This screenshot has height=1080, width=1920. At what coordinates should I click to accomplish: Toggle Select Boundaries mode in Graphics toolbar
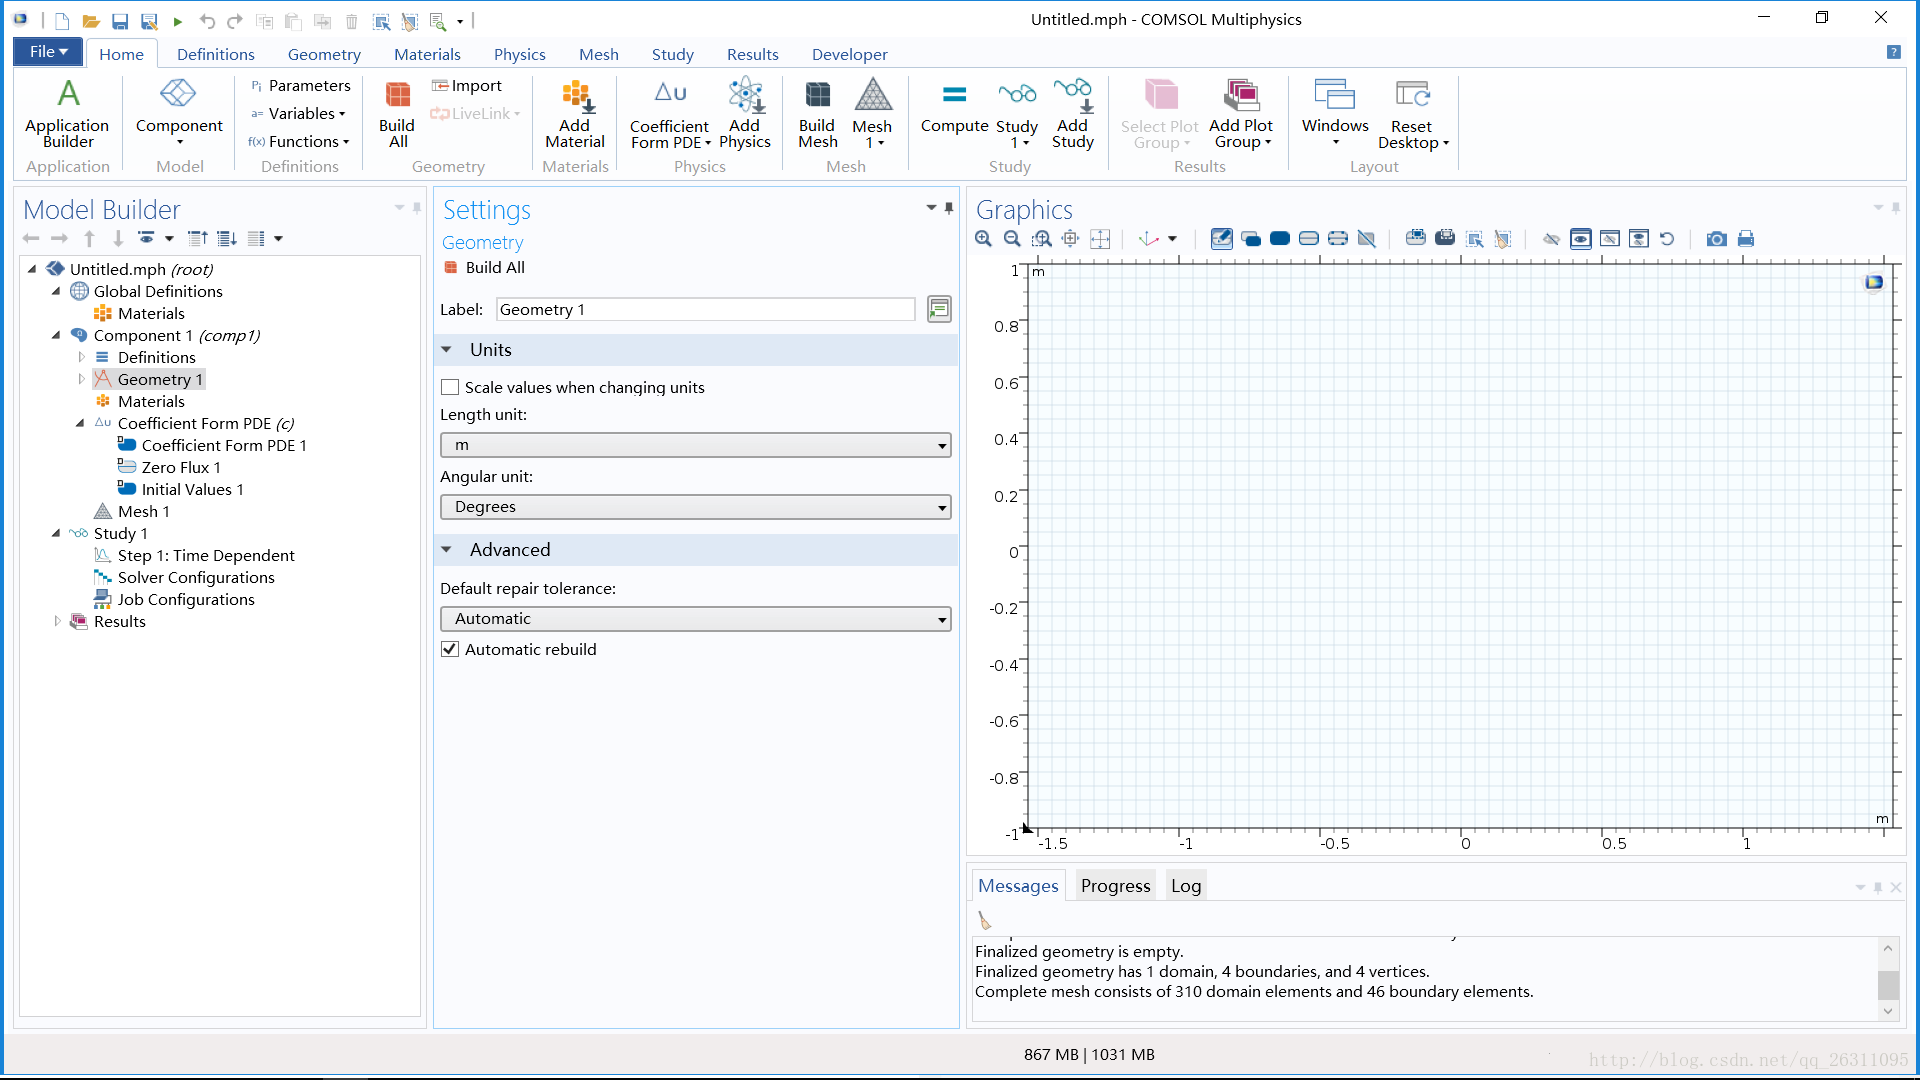[x=1308, y=239]
